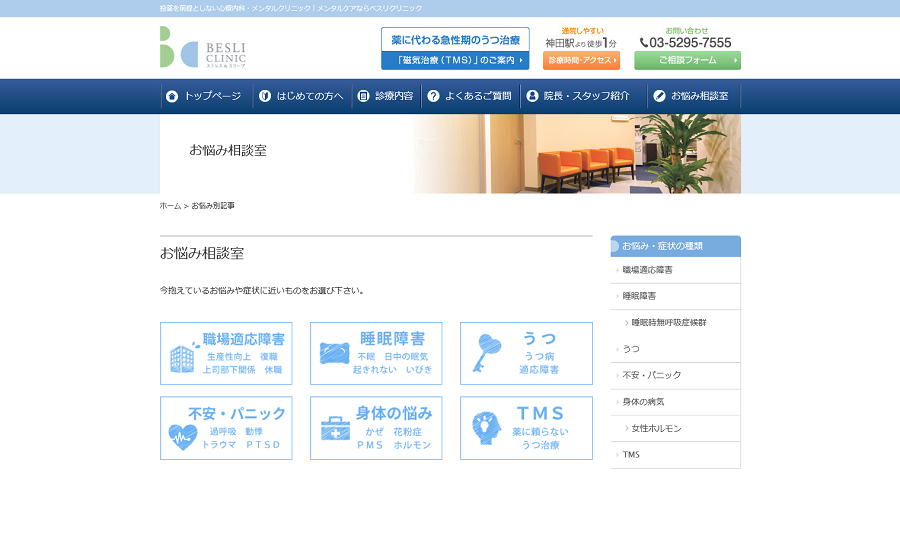The image size is (900, 535).
Task: Open うつ in the sidebar list
Action: (x=676, y=349)
